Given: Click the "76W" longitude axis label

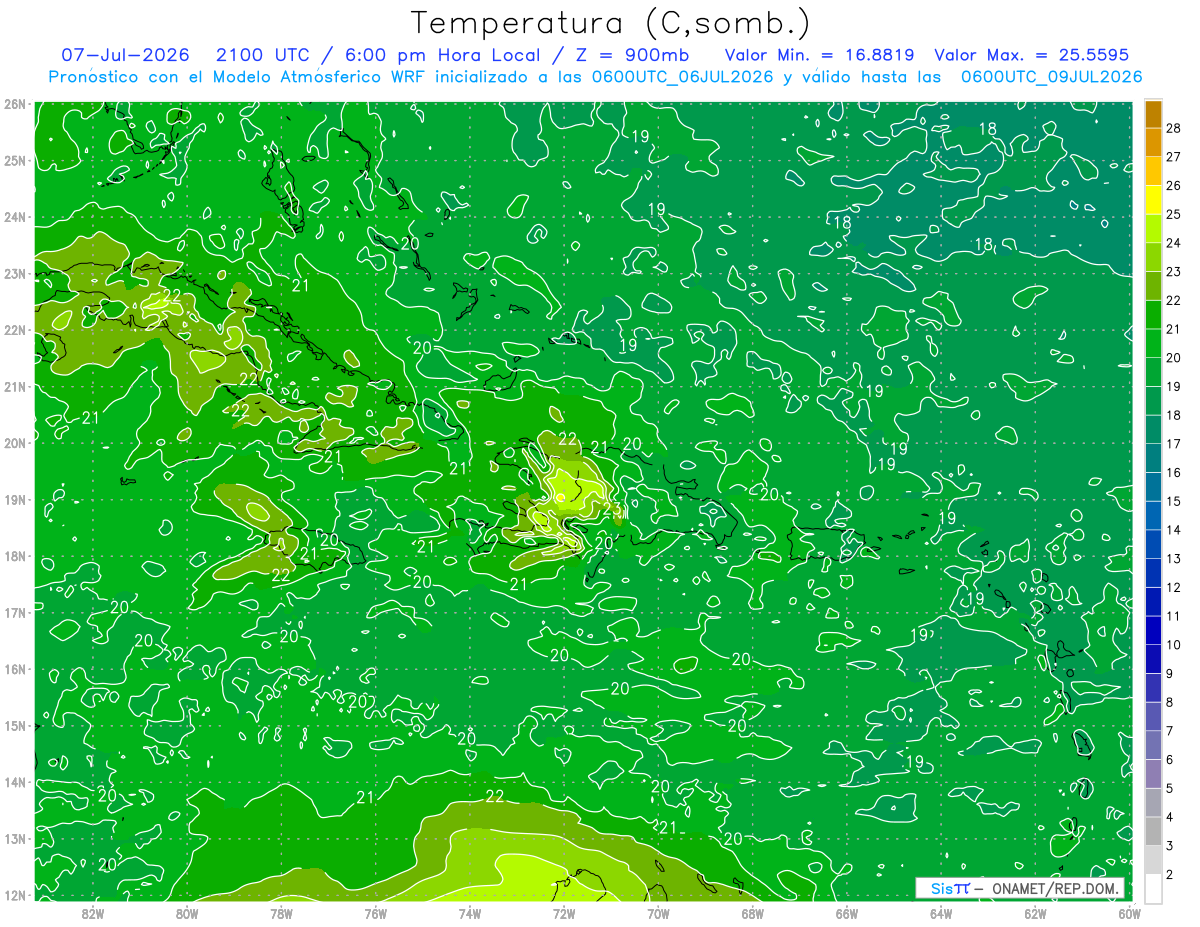Looking at the screenshot, I should click(x=375, y=913).
